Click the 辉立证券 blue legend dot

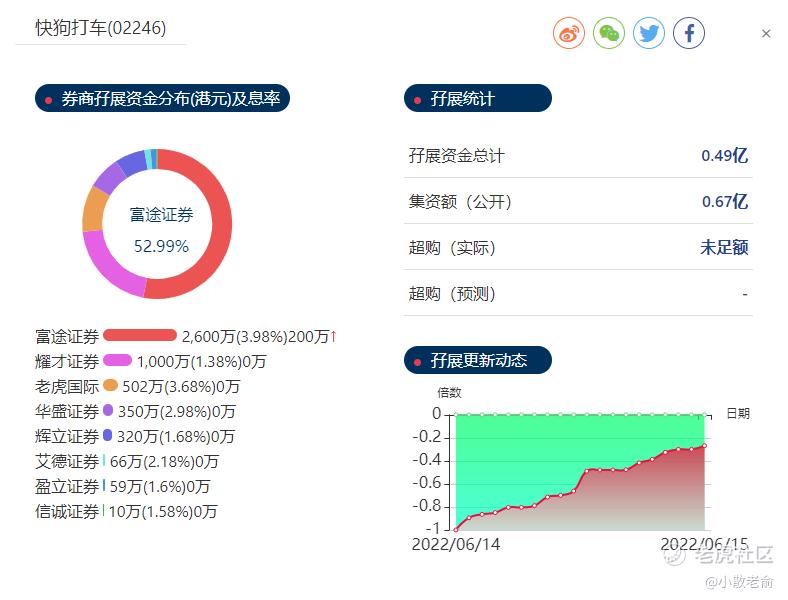107,435
